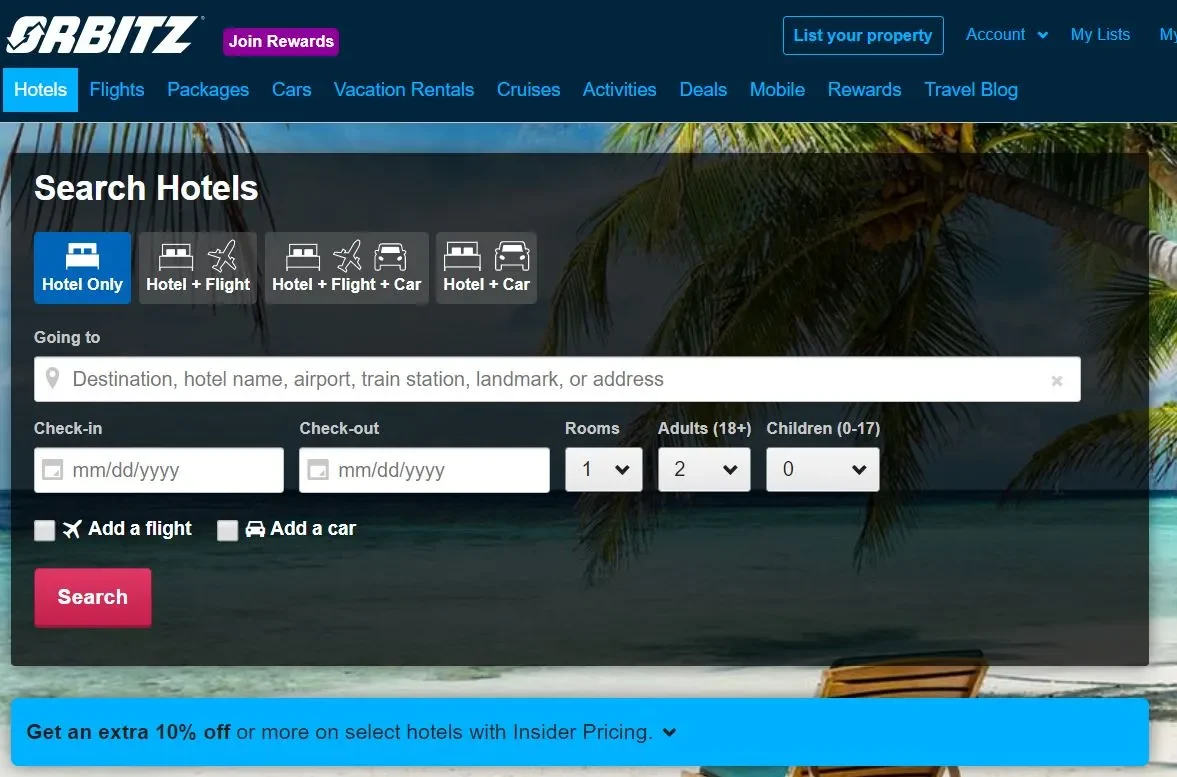Open the Children (0-17) dropdown
This screenshot has height=777, width=1177.
(823, 469)
